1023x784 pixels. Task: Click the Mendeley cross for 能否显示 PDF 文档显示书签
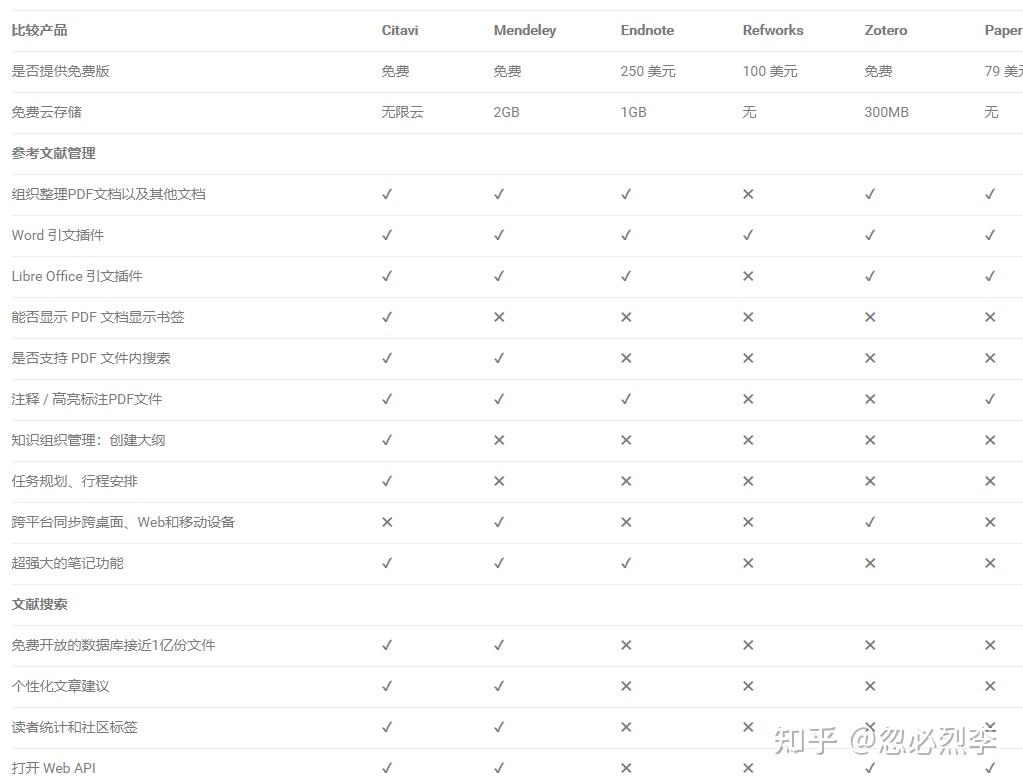coord(499,317)
